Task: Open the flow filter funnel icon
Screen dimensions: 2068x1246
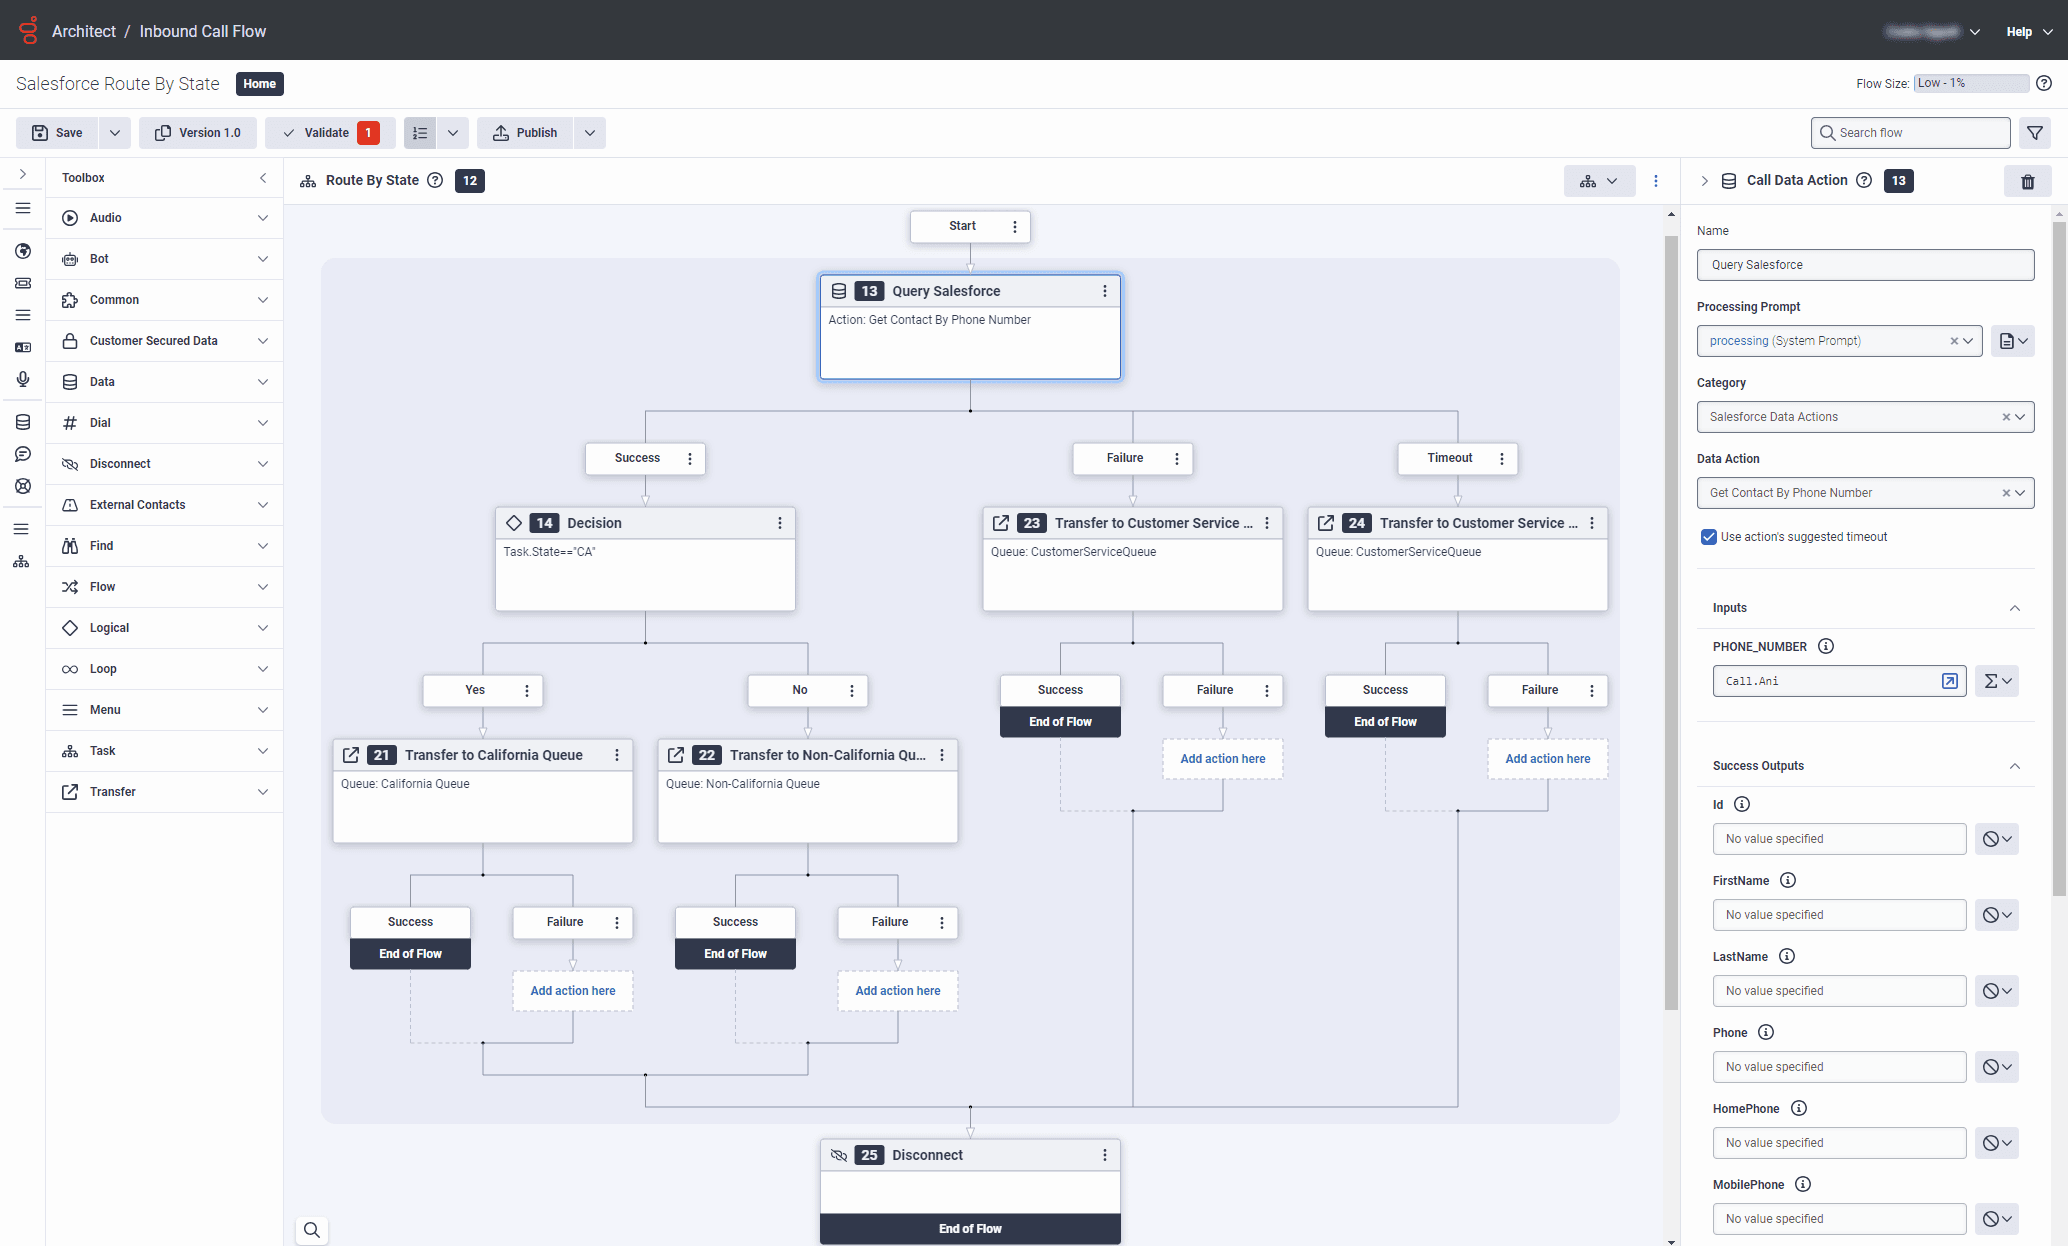Action: pyautogui.click(x=2035, y=132)
